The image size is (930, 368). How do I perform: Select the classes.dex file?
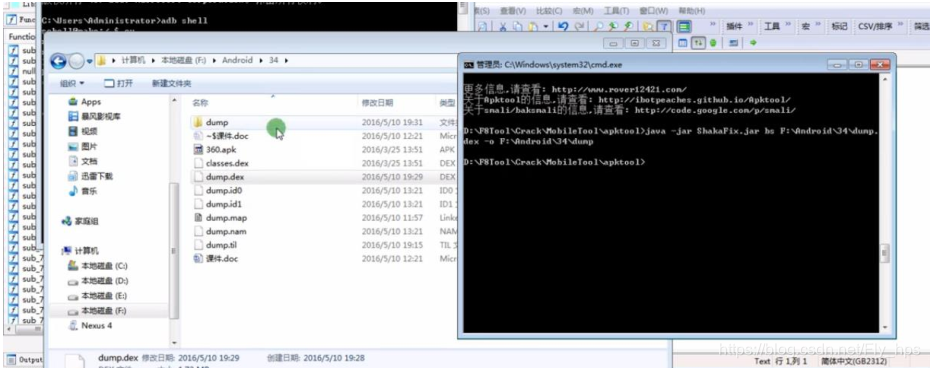point(221,163)
